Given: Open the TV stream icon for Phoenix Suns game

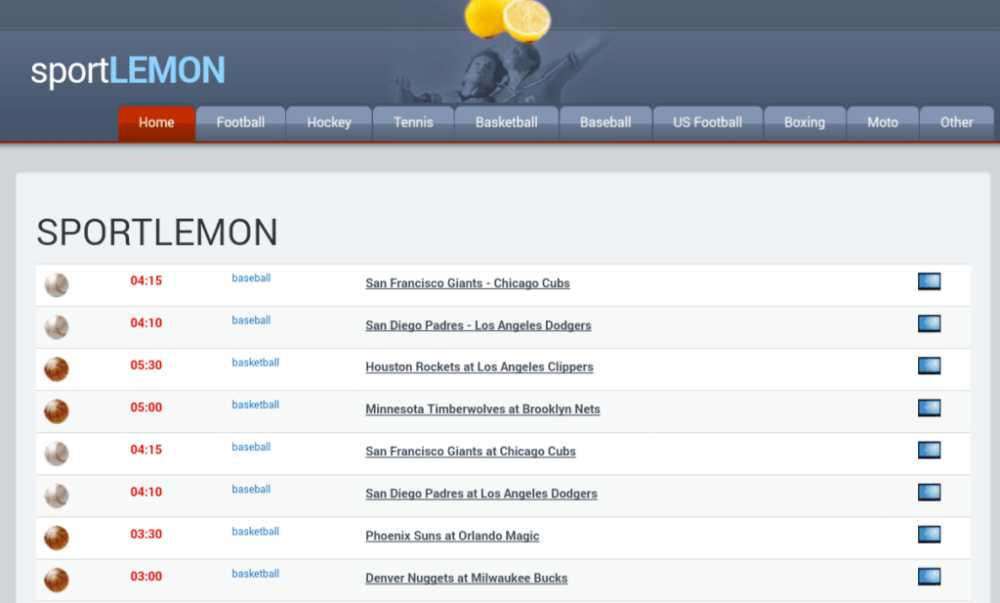Looking at the screenshot, I should [929, 534].
